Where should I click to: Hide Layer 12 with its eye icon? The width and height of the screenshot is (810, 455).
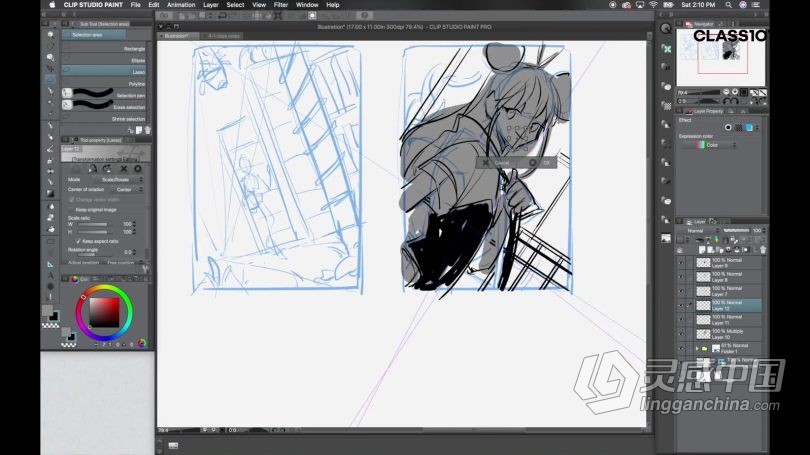point(681,305)
